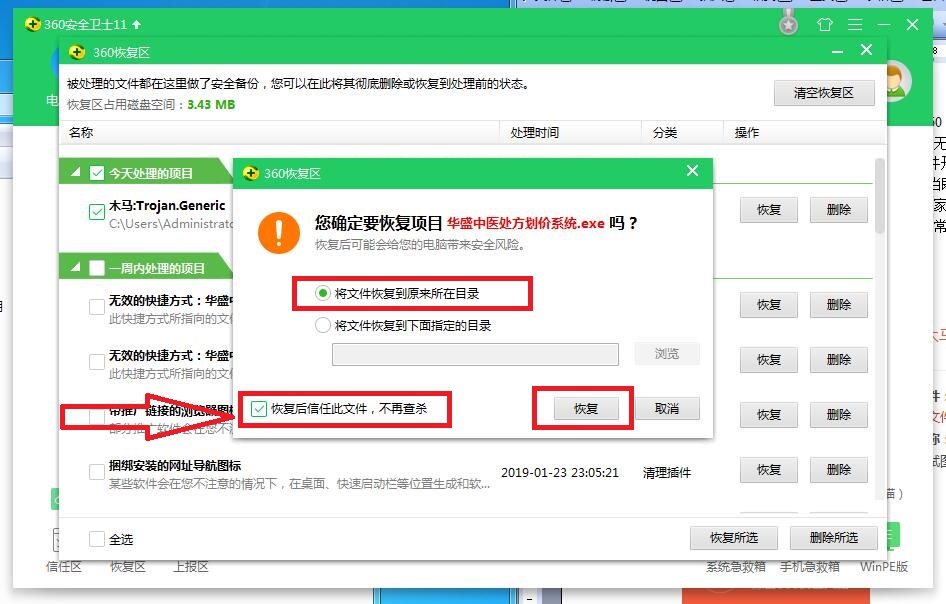Open 手机急救箱 in the main window
Image resolution: width=946 pixels, height=604 pixels.
[x=810, y=567]
